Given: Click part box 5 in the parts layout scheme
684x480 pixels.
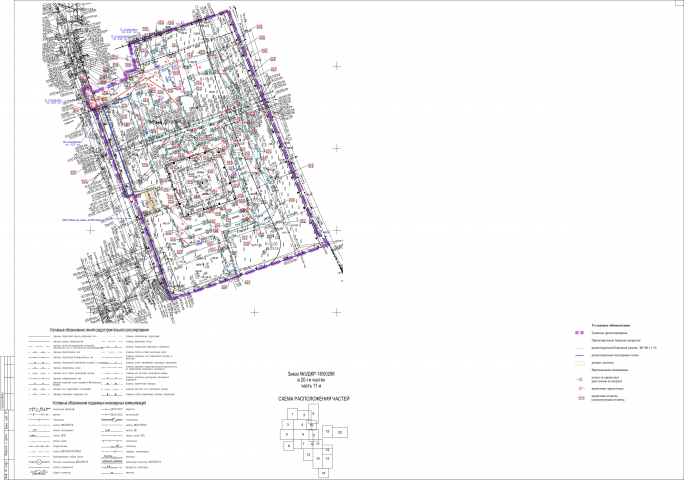Looking at the screenshot, I should [287, 434].
